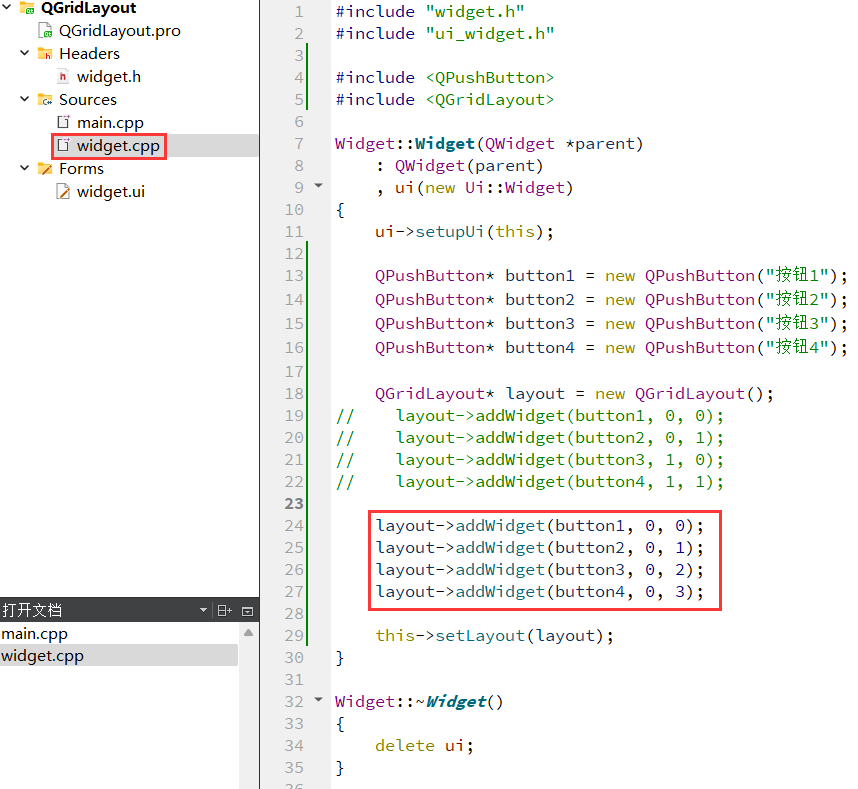The image size is (858, 789).
Task: Click line number 23 in the gutter
Action: tap(294, 503)
